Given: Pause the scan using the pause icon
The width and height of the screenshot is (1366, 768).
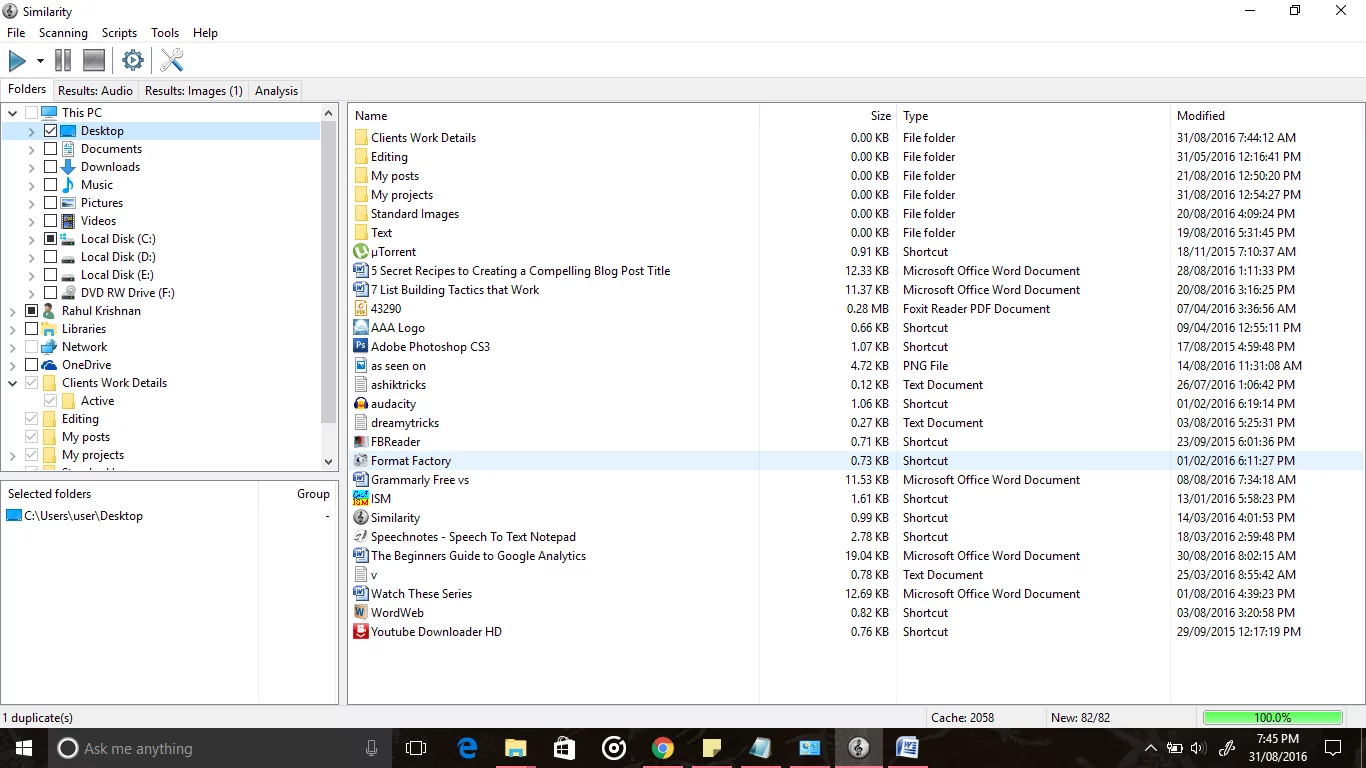Looking at the screenshot, I should [x=63, y=61].
